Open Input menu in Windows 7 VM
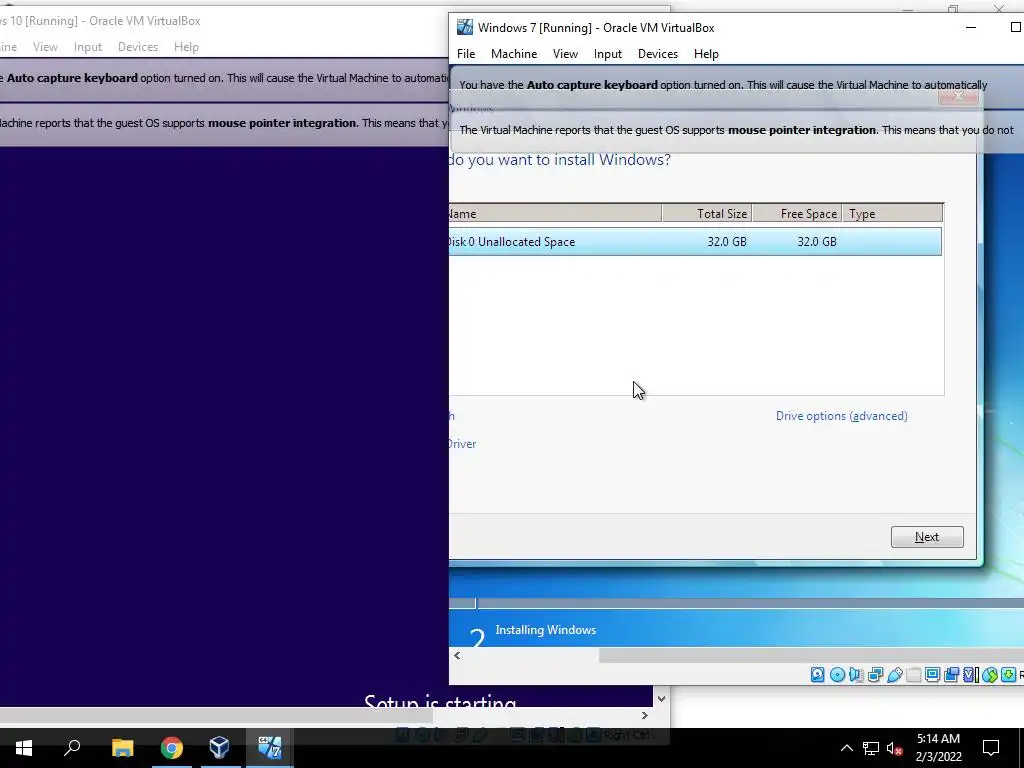This screenshot has height=768, width=1024. click(x=607, y=54)
